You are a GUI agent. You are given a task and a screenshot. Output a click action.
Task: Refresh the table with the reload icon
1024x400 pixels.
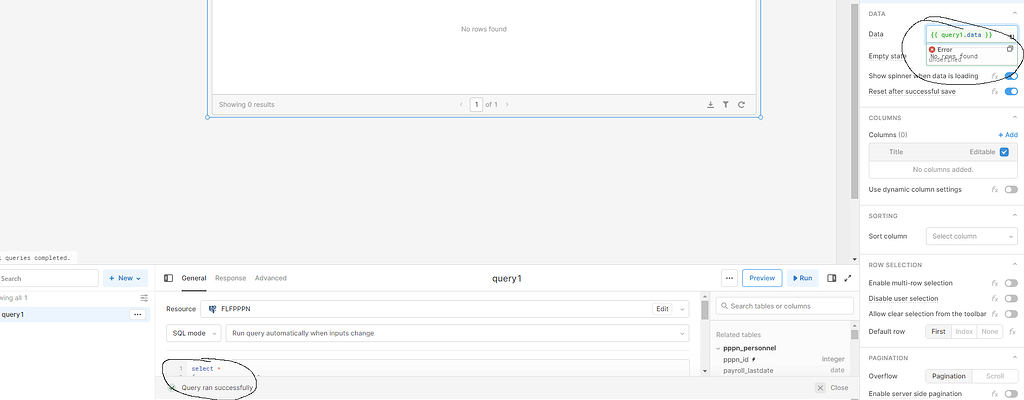tap(741, 105)
